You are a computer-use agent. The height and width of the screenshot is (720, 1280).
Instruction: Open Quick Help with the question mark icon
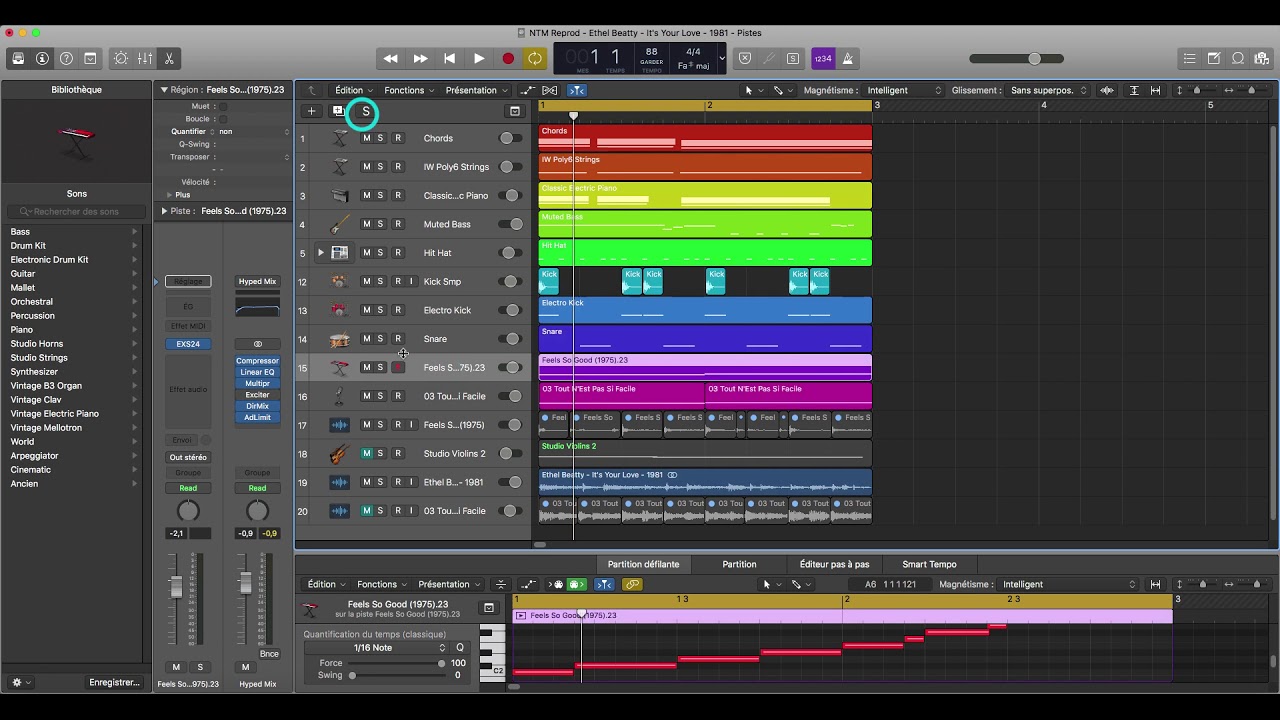tap(66, 59)
